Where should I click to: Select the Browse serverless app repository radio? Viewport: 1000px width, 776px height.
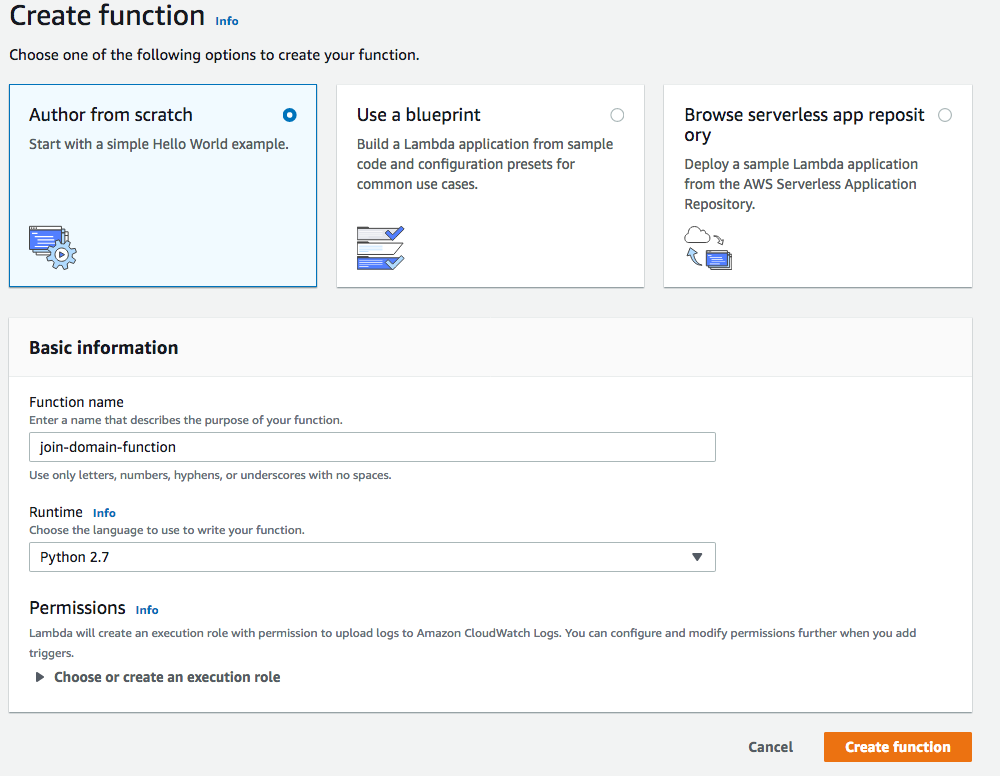coord(945,115)
